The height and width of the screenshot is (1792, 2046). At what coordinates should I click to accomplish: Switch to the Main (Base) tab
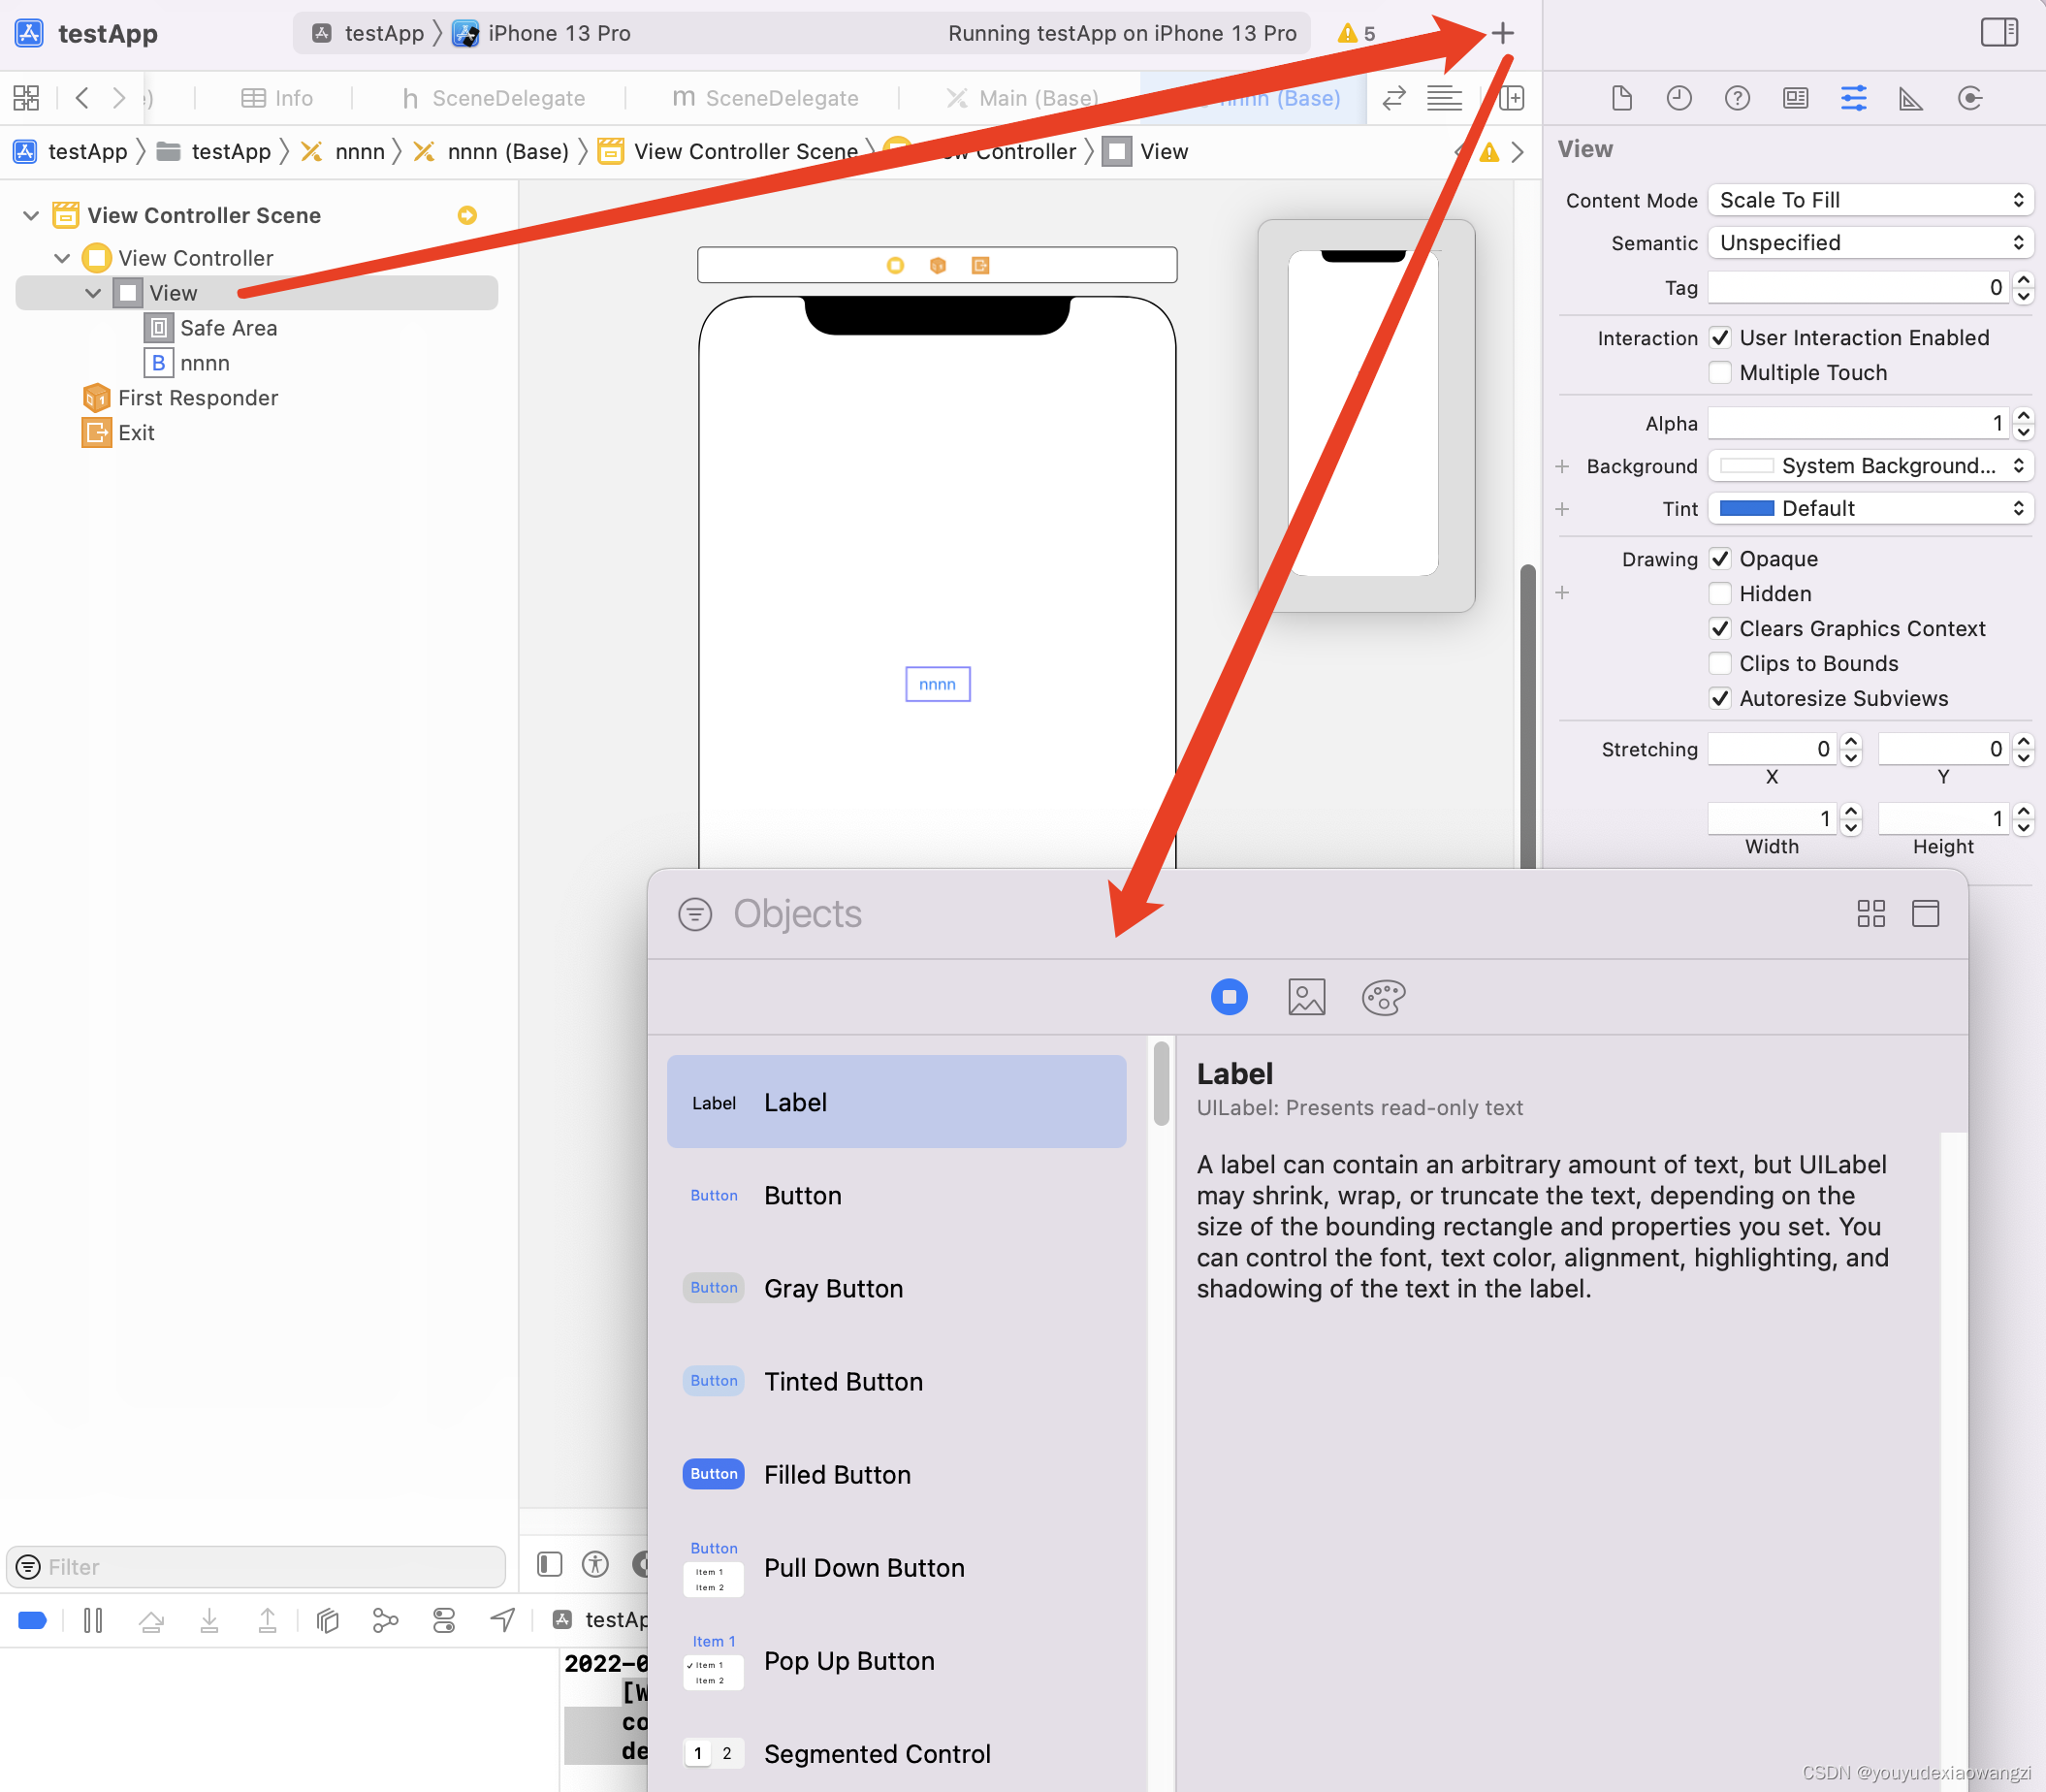(1022, 98)
